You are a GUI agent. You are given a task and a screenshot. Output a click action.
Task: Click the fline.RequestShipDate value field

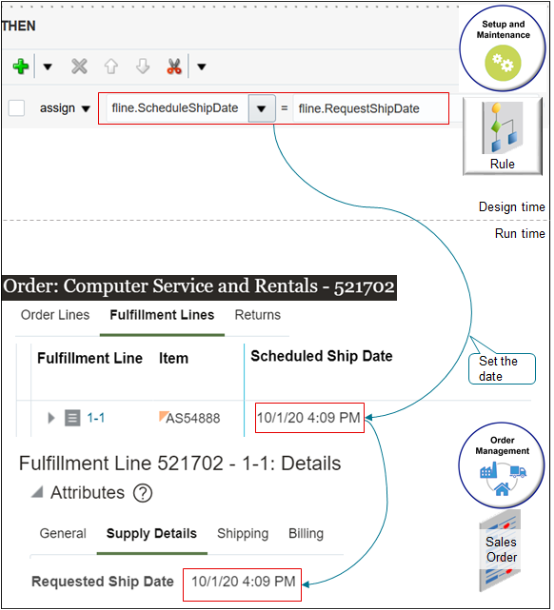pos(370,109)
